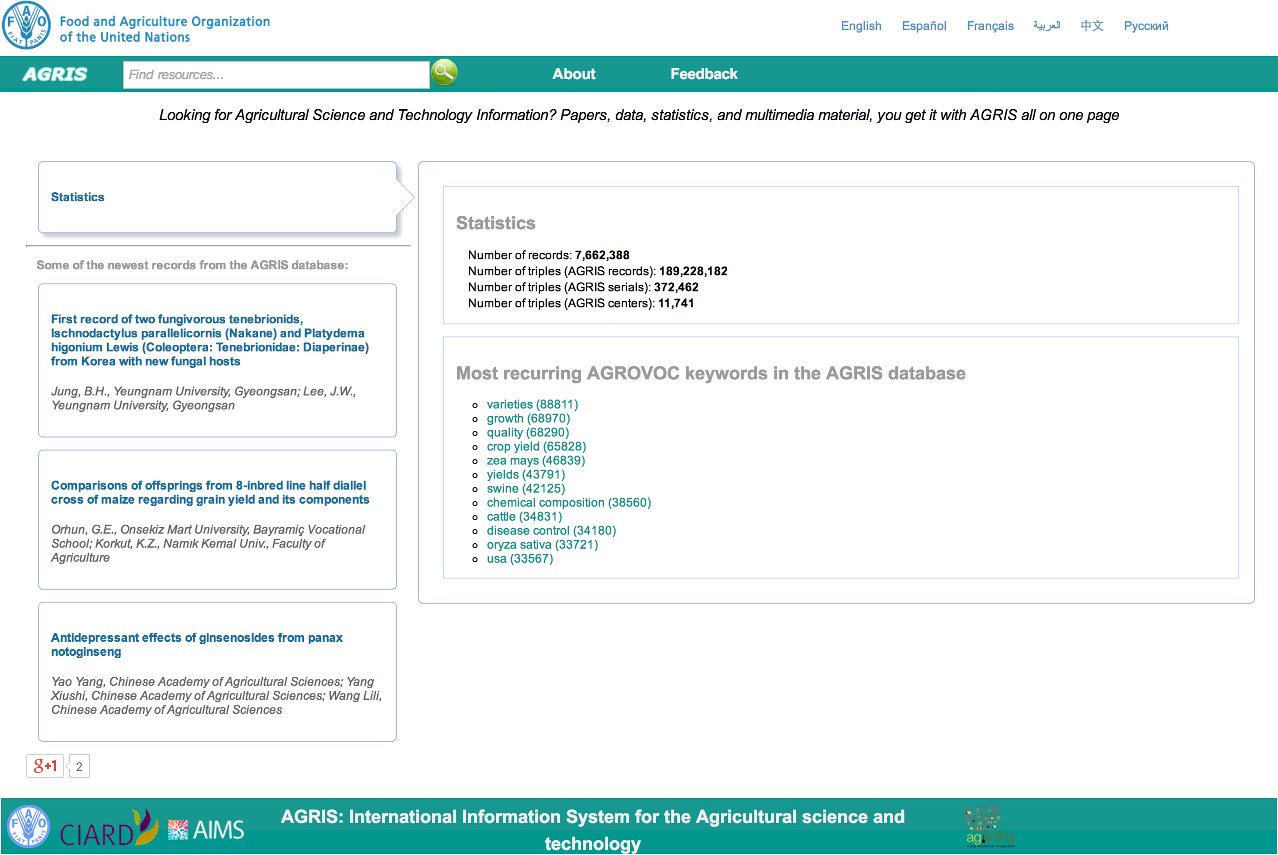Screen dimensions: 1278x855
Task: Click the AGRIS serials triples value 372,462
Action: [x=677, y=287]
